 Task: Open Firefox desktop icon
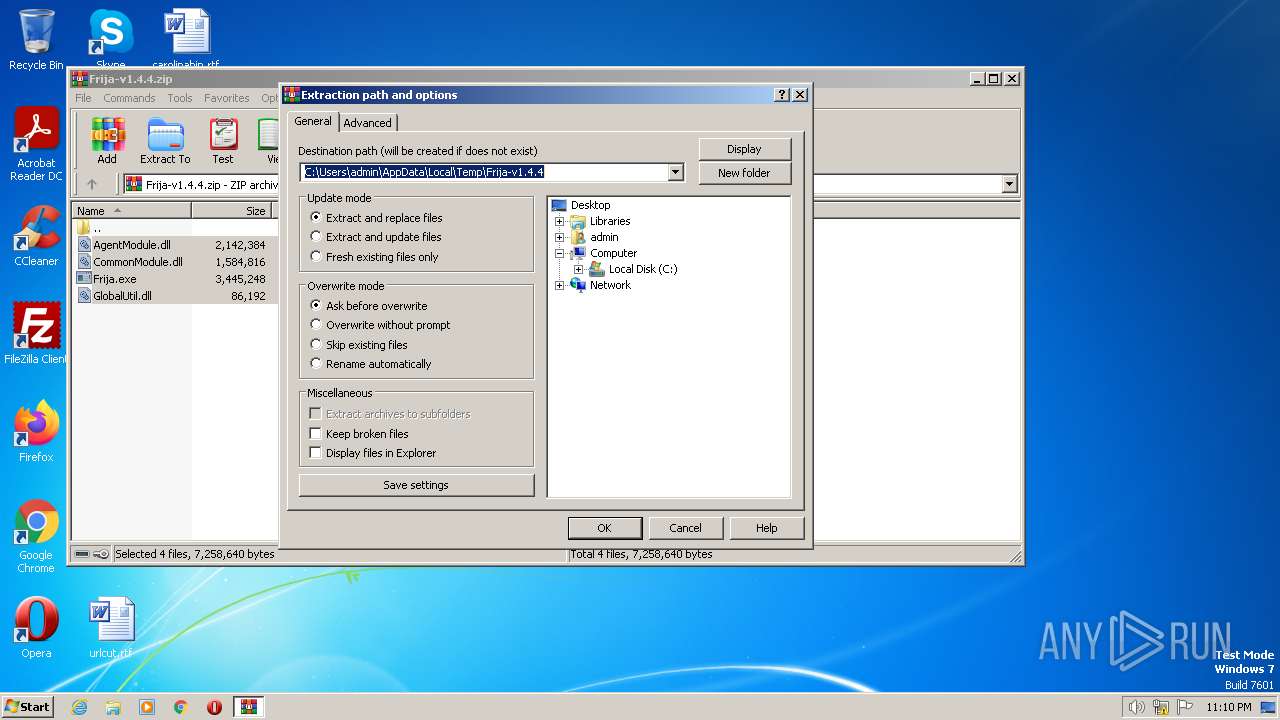[x=36, y=432]
